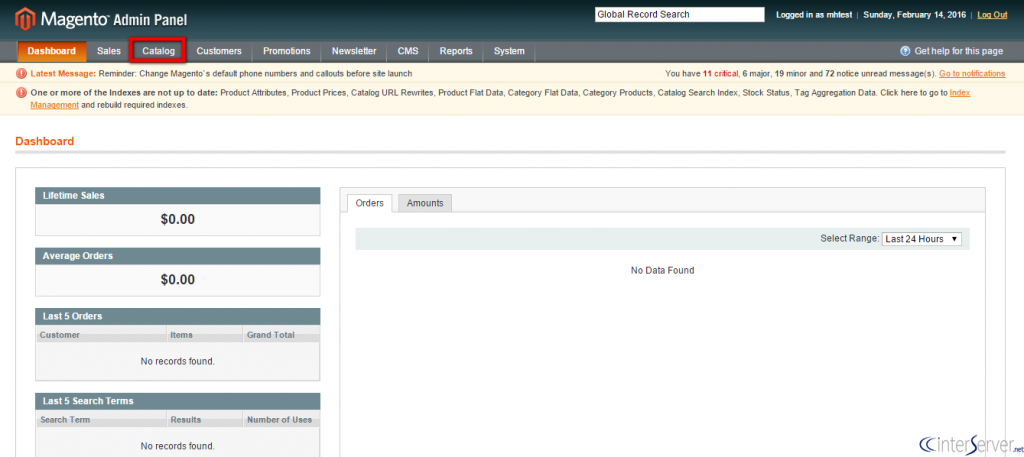Open the System menu
Image resolution: width=1024 pixels, height=457 pixels.
(x=509, y=51)
